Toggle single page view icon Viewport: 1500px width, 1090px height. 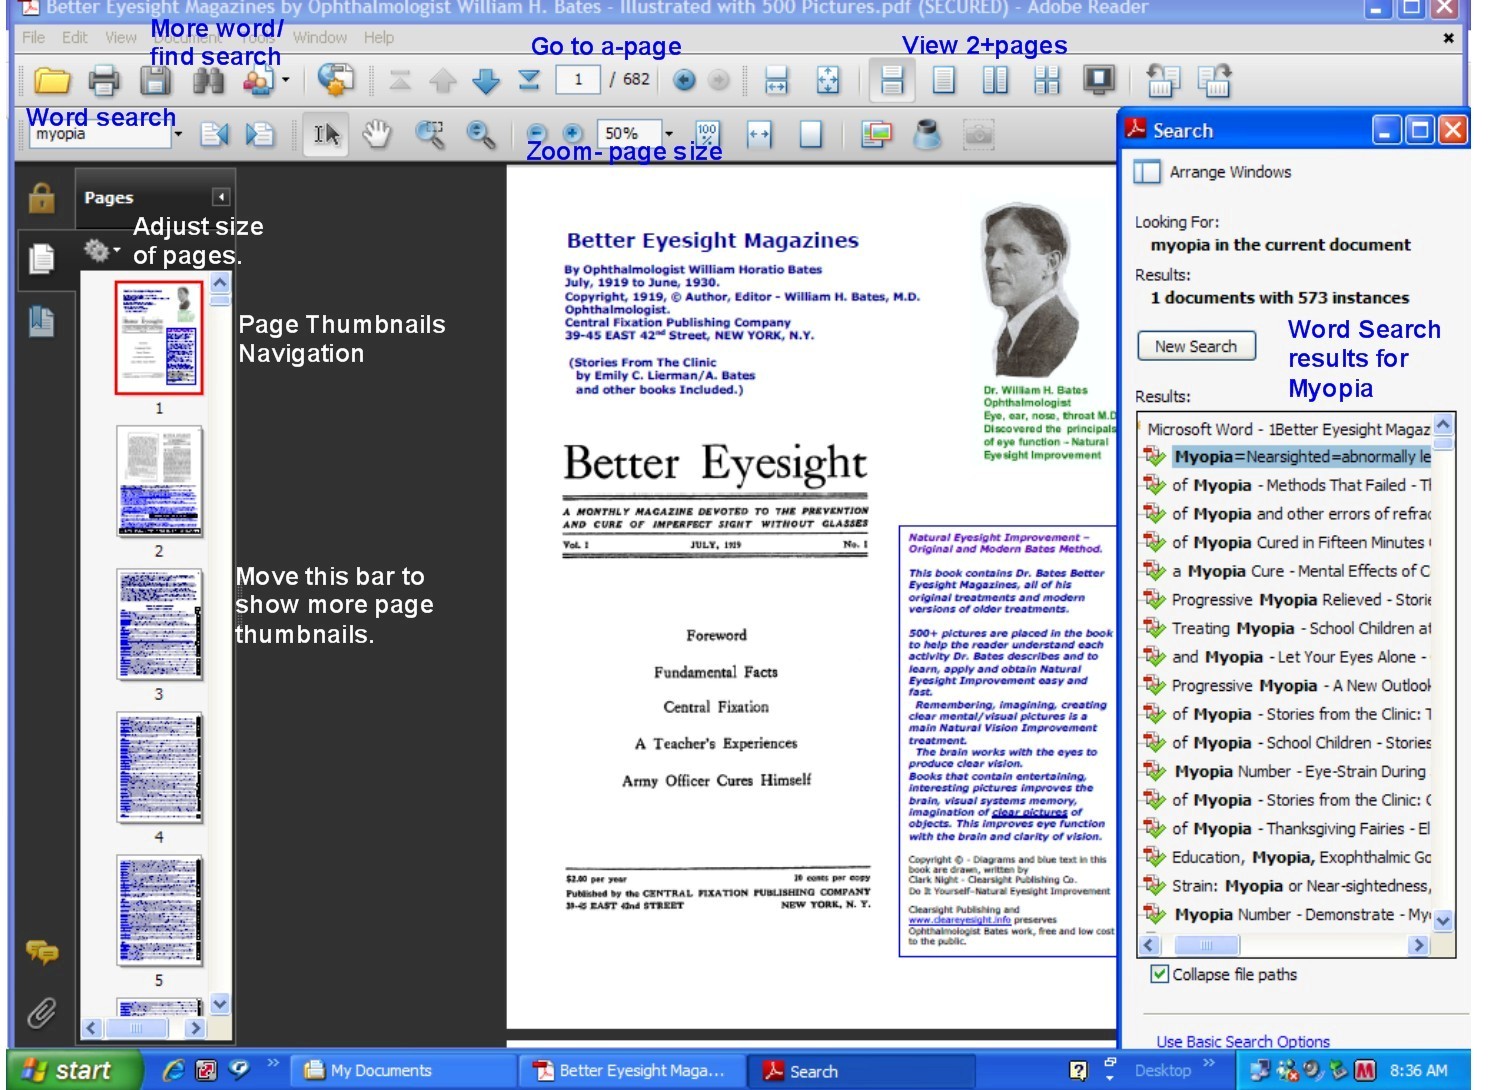pos(943,80)
